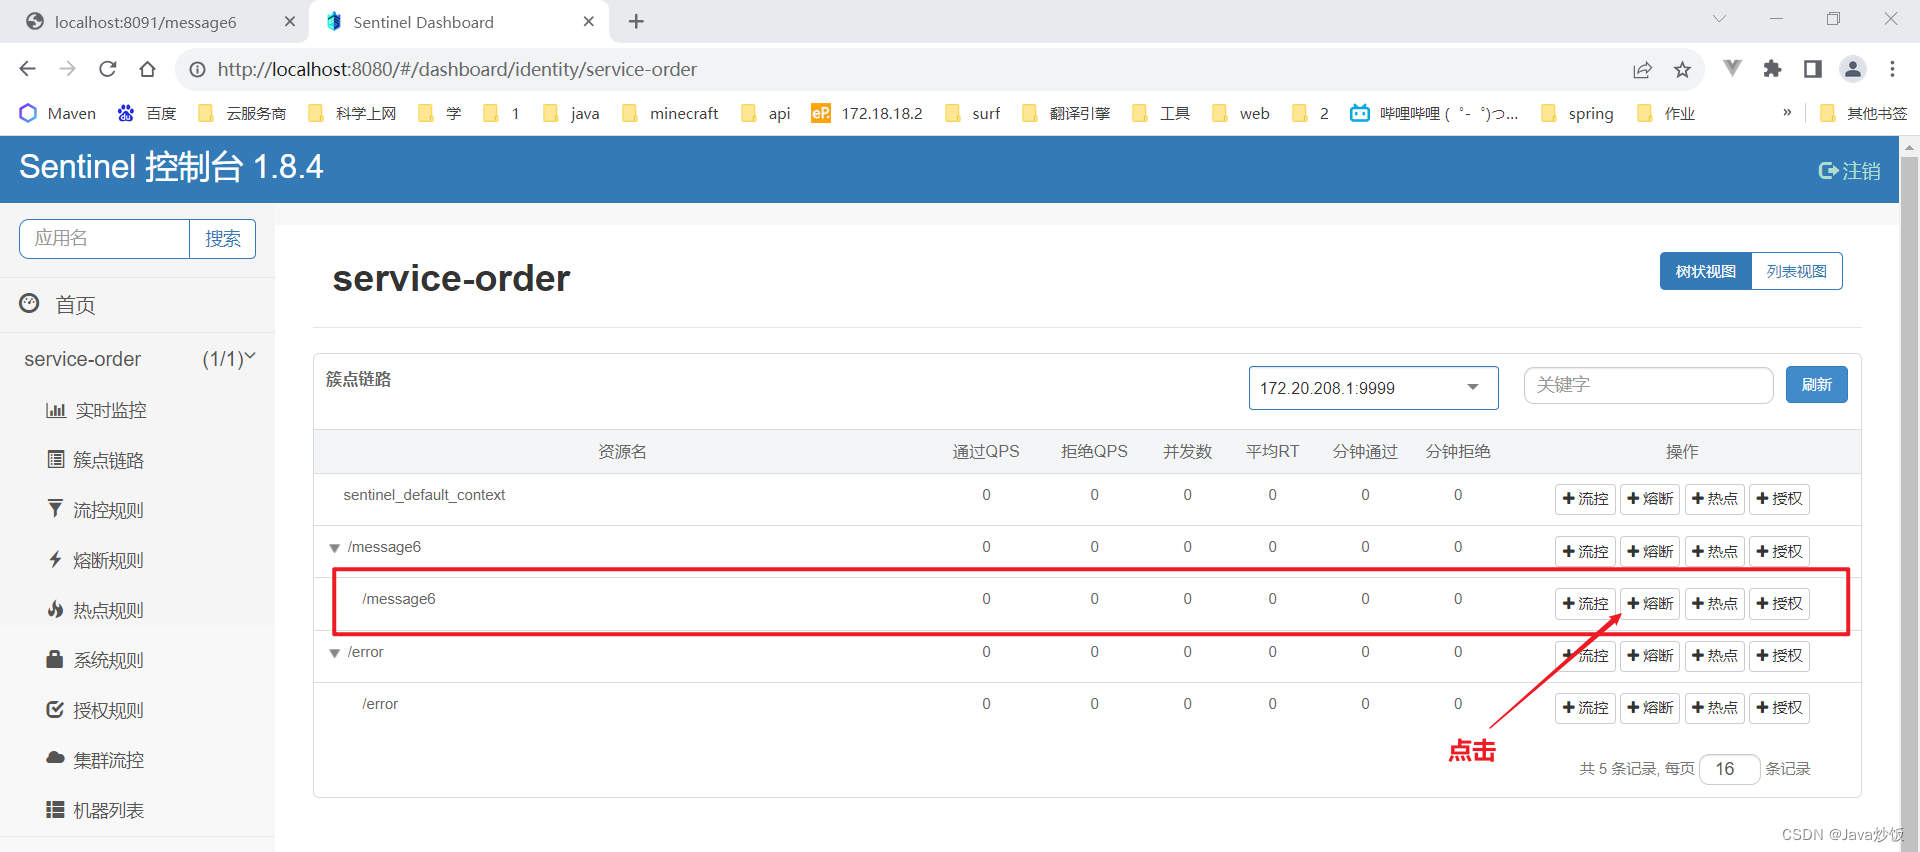Switch to 树状视图 tree view
1920x852 pixels.
click(x=1706, y=271)
